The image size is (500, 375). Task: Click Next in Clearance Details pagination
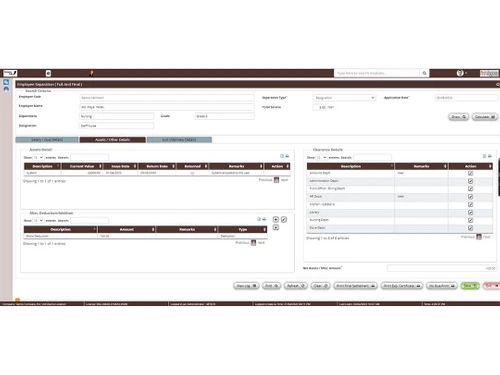pos(487,237)
